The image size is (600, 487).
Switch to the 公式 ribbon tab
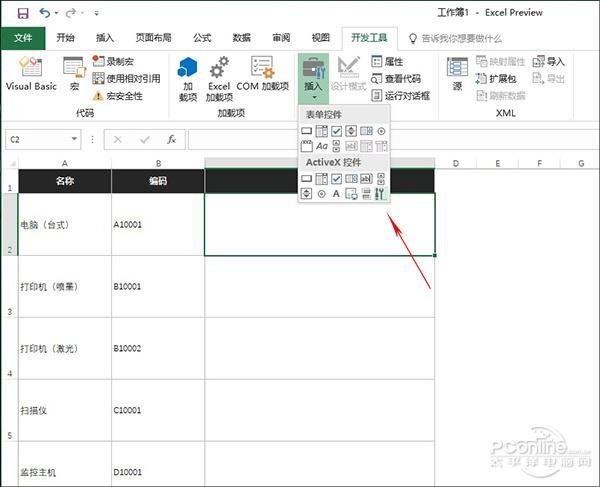click(x=200, y=37)
